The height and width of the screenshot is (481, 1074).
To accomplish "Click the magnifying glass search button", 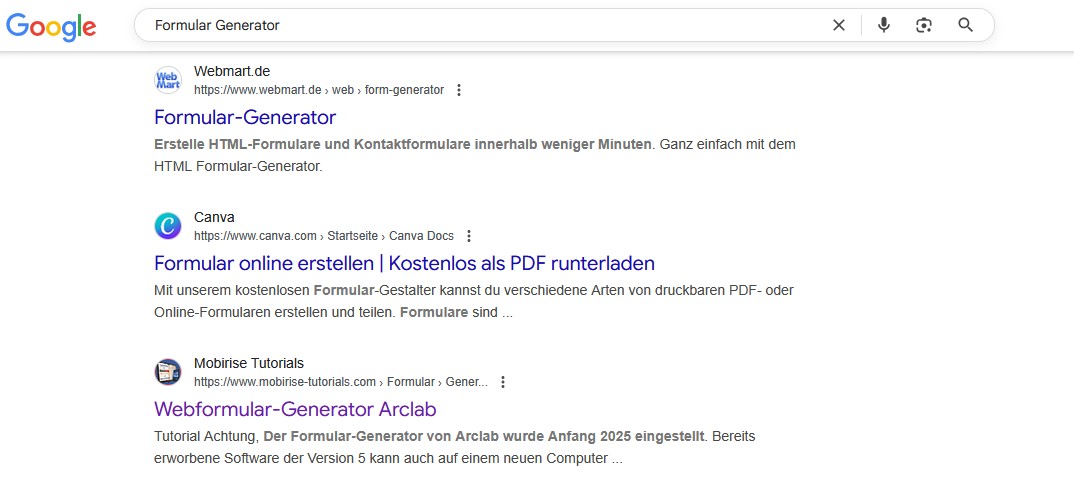I will point(965,25).
